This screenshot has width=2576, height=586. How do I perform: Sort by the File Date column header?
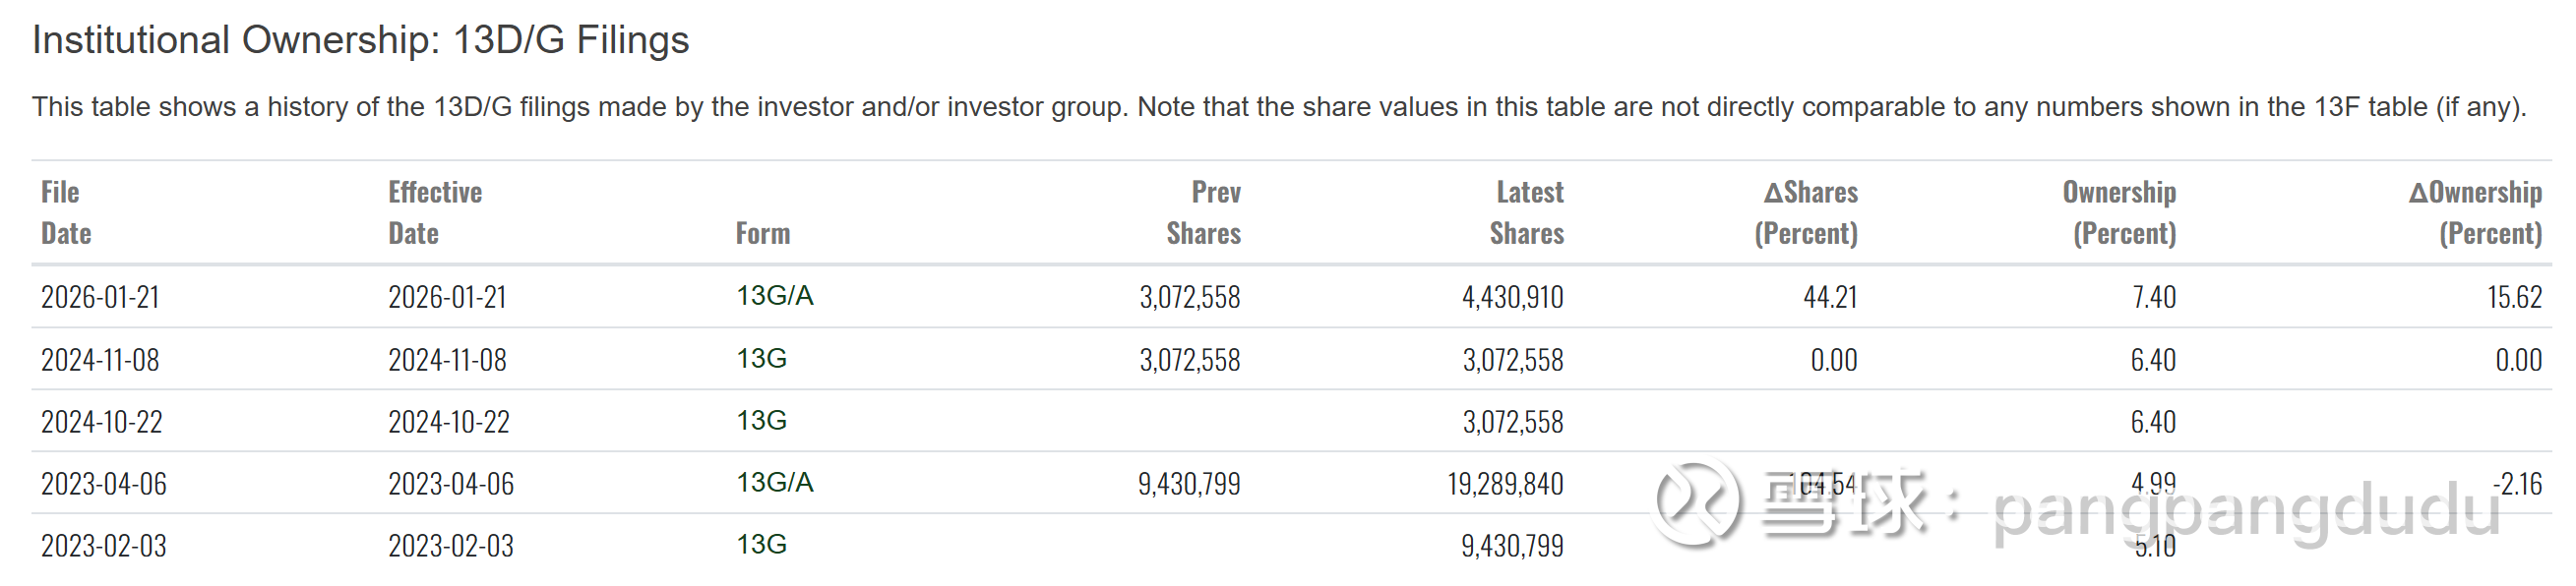pos(66,212)
